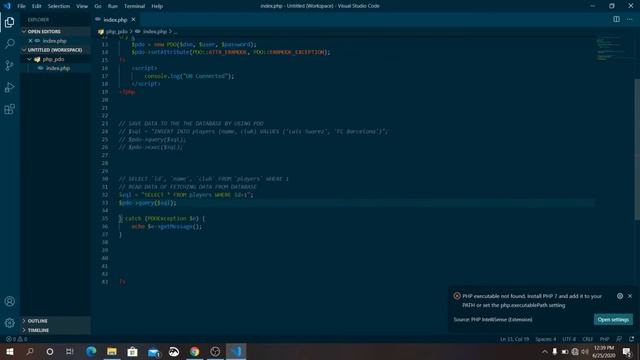Open the volume control in system tray
The image size is (640, 360).
(x=585, y=351)
